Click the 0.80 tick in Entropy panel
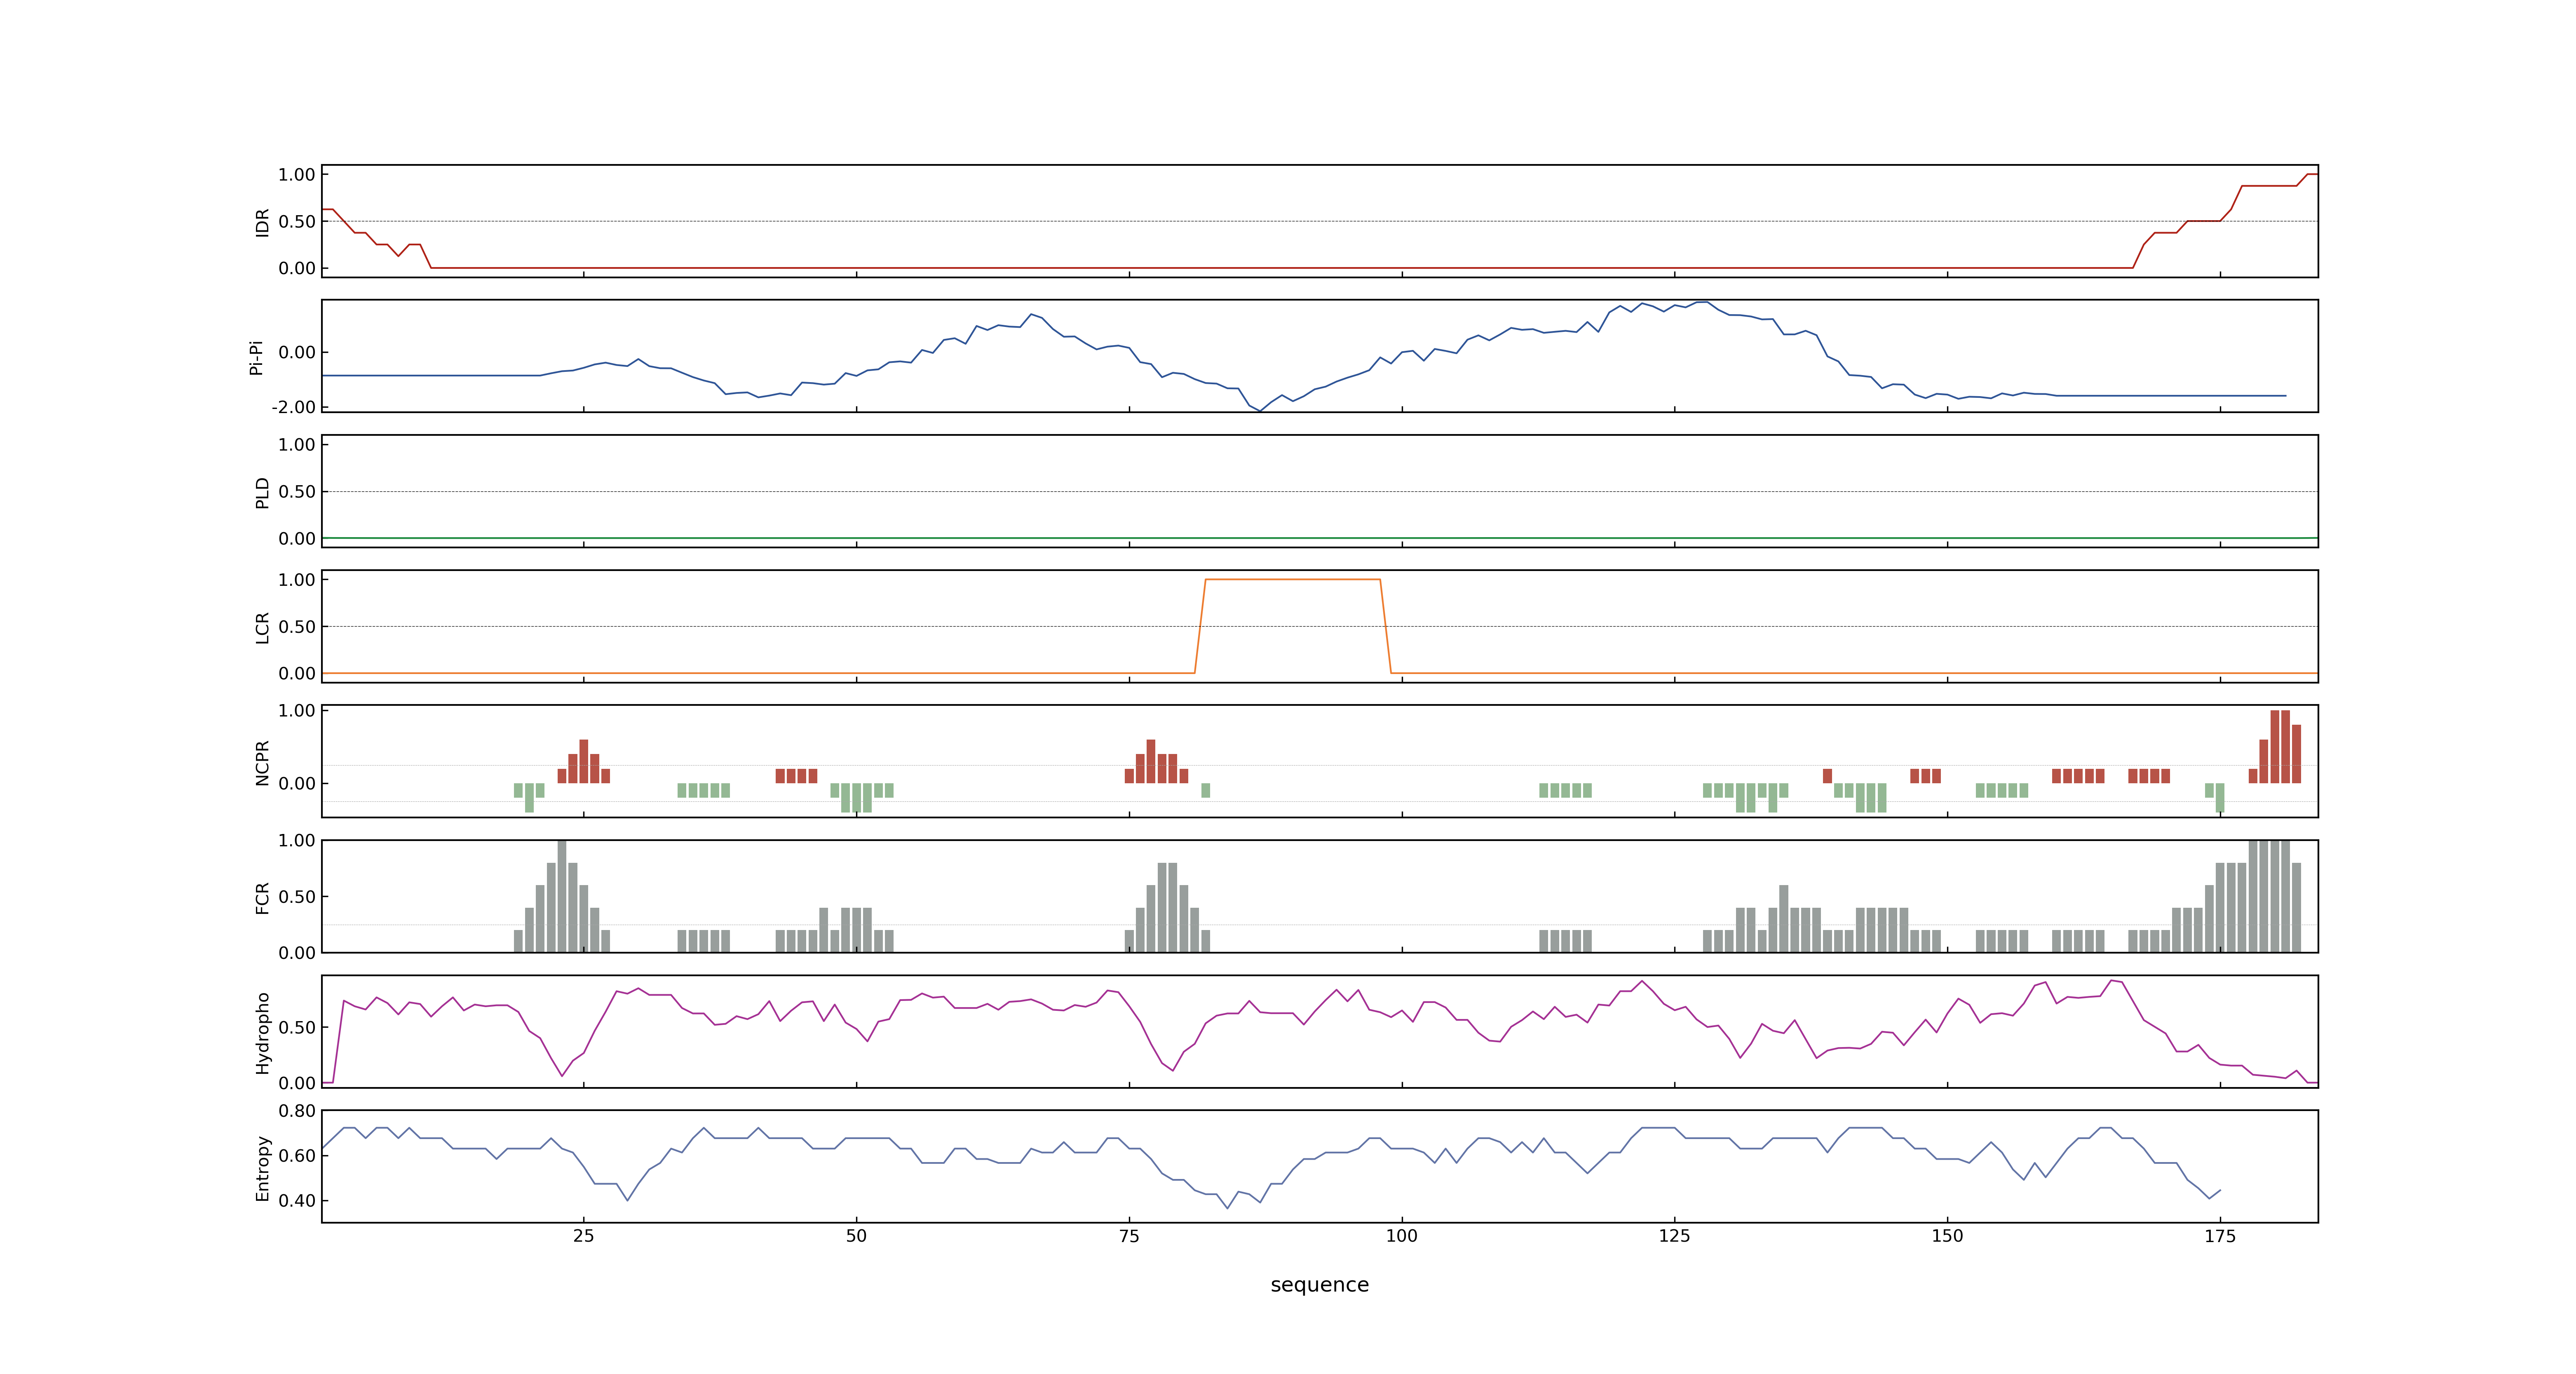 tap(297, 1110)
